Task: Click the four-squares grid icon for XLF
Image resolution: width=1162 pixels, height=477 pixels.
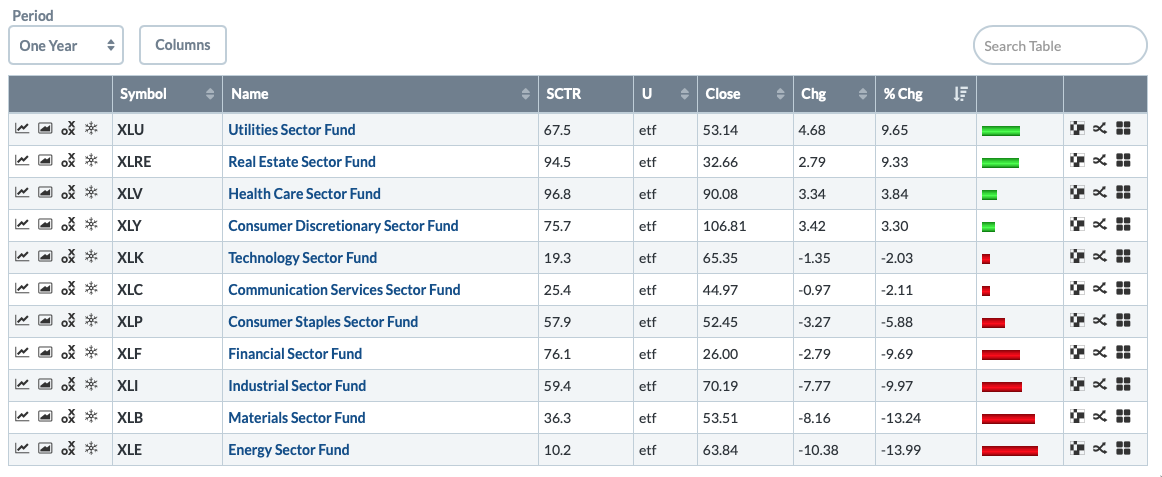Action: [x=1122, y=353]
